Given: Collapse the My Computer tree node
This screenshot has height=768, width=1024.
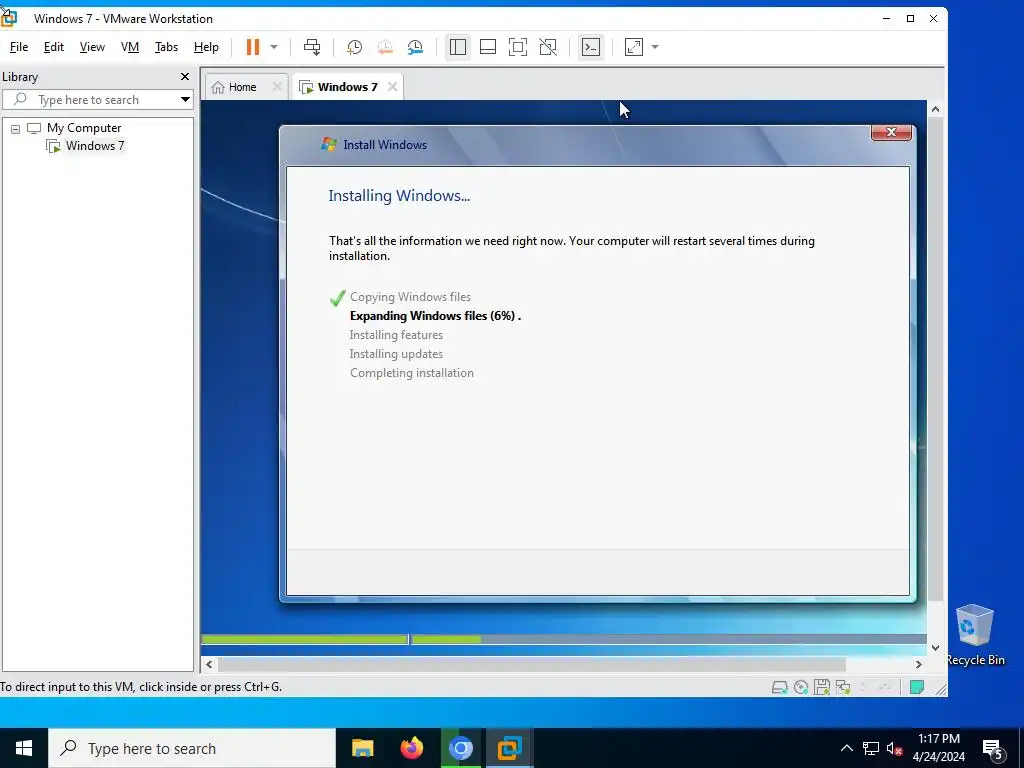Looking at the screenshot, I should [x=16, y=129].
